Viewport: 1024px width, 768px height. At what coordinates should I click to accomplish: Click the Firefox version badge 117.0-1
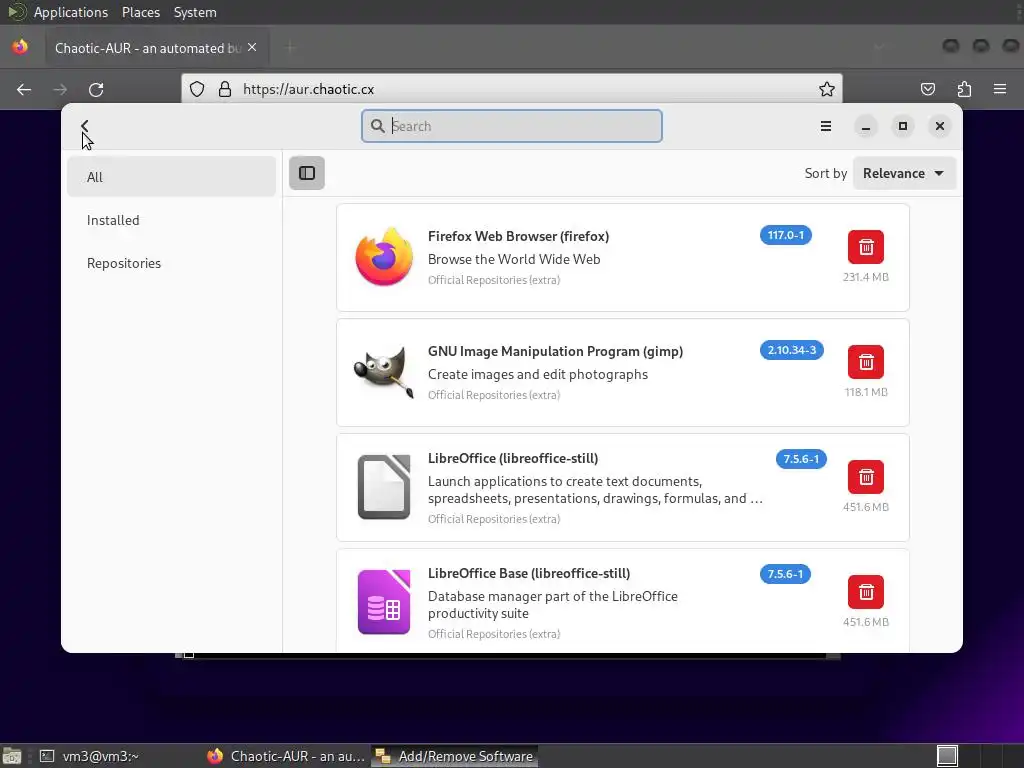pyautogui.click(x=786, y=235)
